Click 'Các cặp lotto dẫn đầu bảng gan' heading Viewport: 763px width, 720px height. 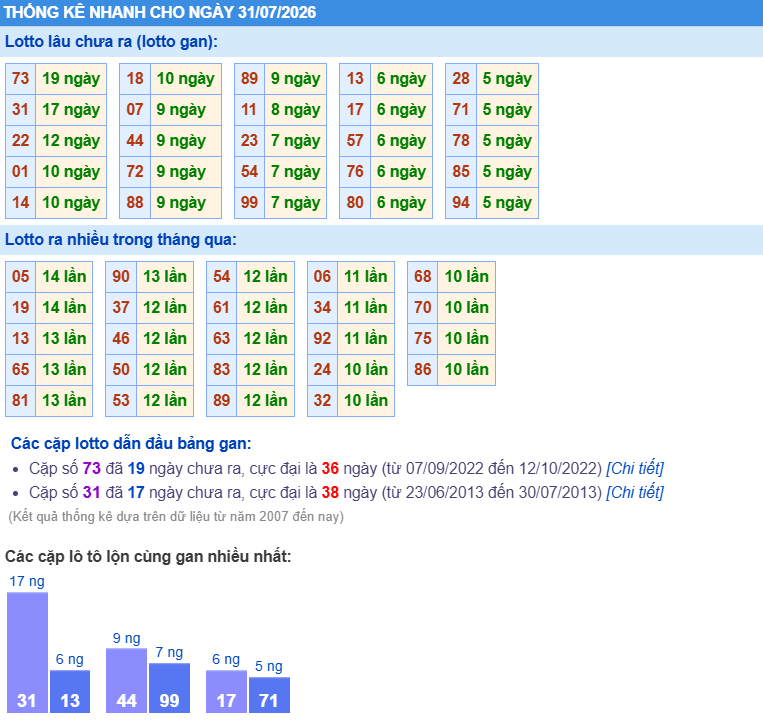point(131,443)
